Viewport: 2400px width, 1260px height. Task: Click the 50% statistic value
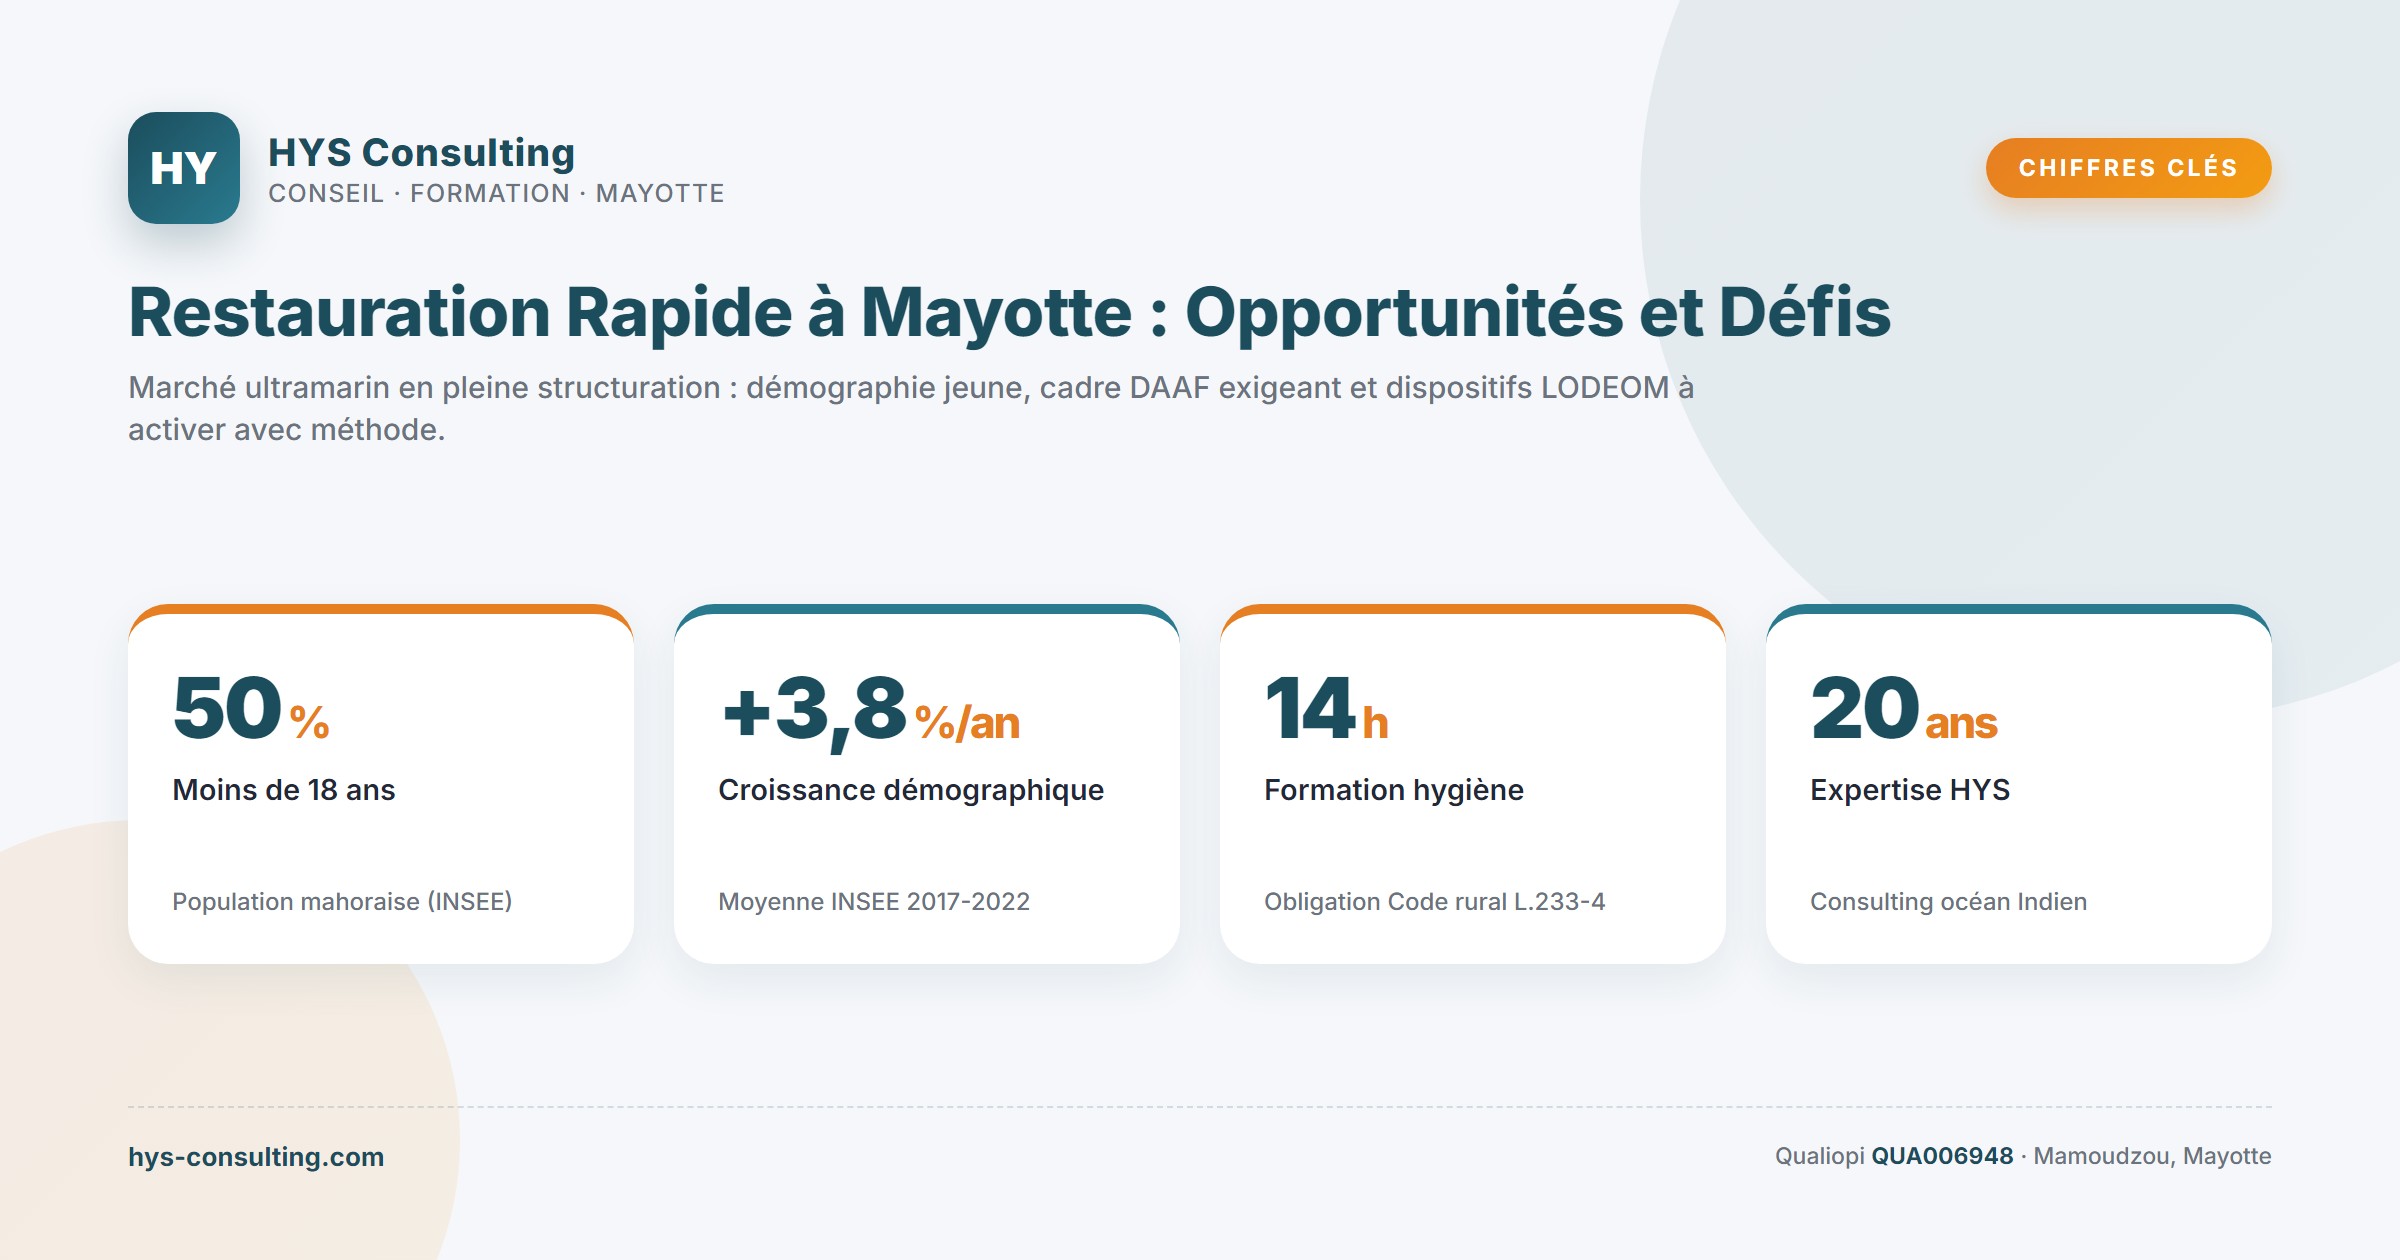click(251, 709)
